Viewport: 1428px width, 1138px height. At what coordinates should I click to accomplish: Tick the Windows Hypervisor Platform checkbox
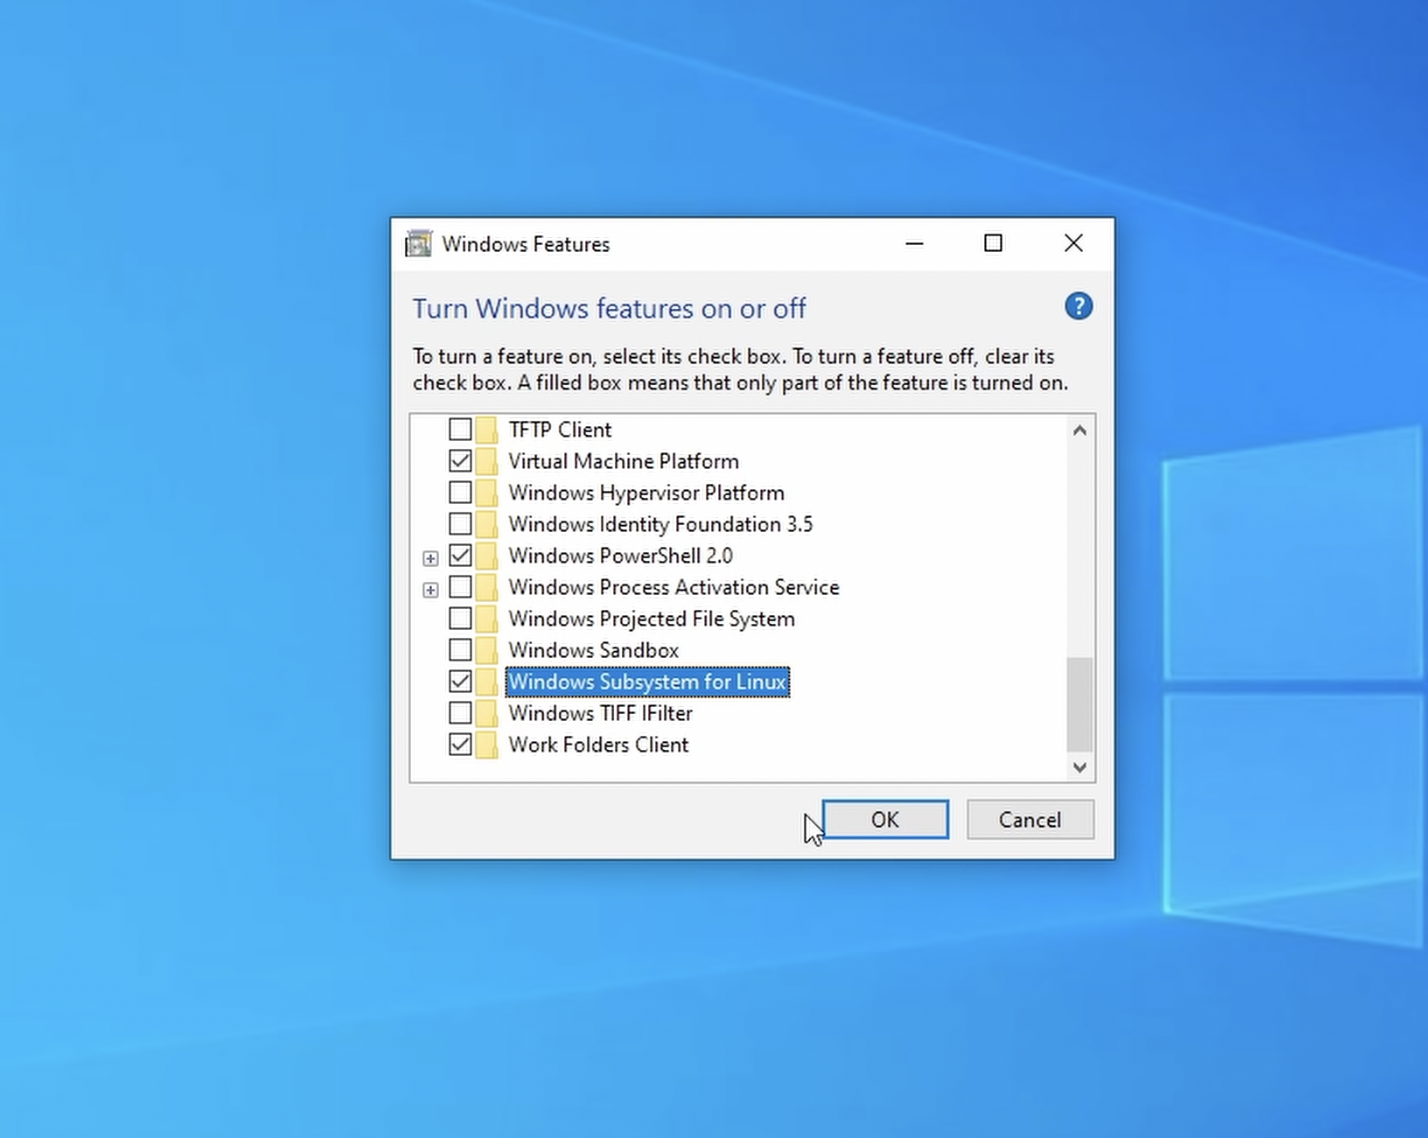[x=460, y=493]
